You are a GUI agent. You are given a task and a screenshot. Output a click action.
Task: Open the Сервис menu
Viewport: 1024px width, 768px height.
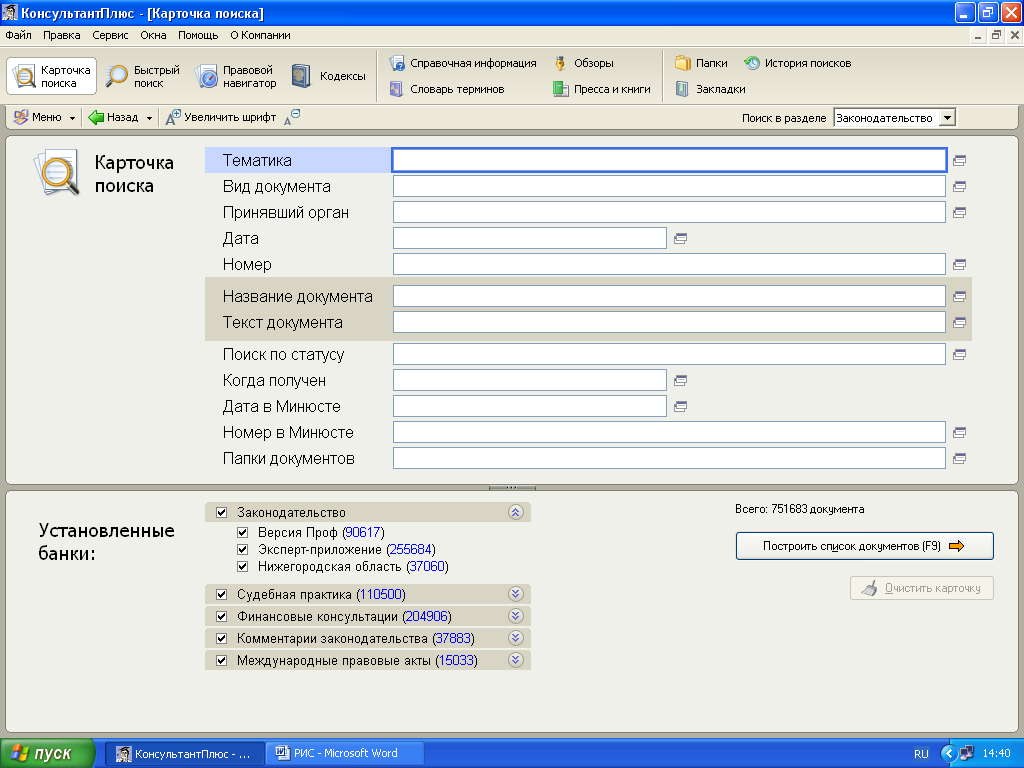pyautogui.click(x=110, y=35)
